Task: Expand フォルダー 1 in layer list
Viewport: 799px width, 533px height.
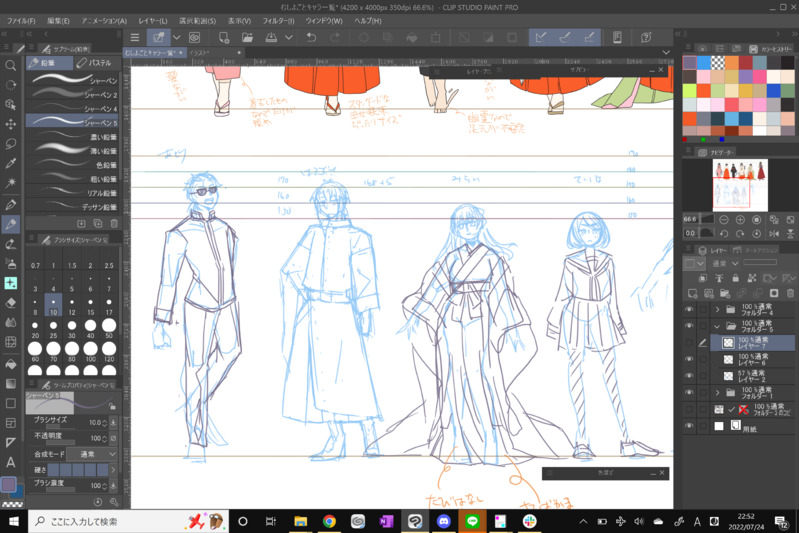Action: (717, 392)
